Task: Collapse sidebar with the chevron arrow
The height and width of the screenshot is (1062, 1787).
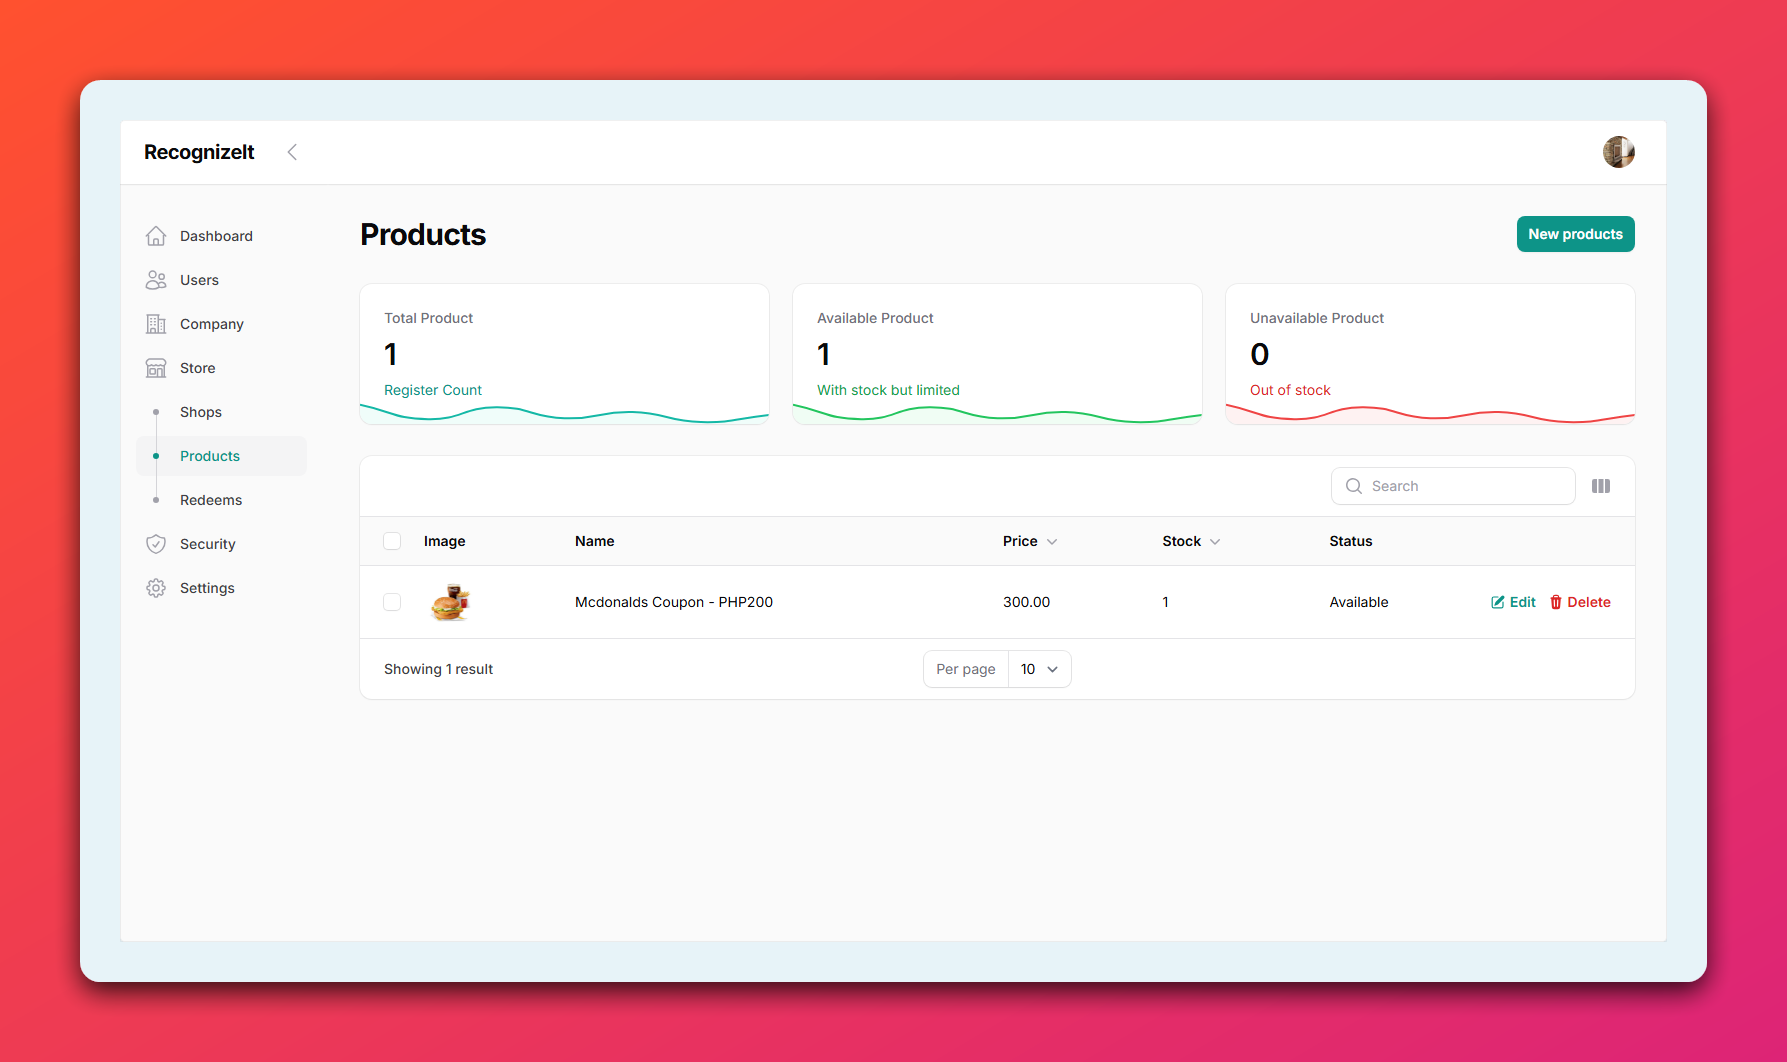Action: (x=292, y=152)
